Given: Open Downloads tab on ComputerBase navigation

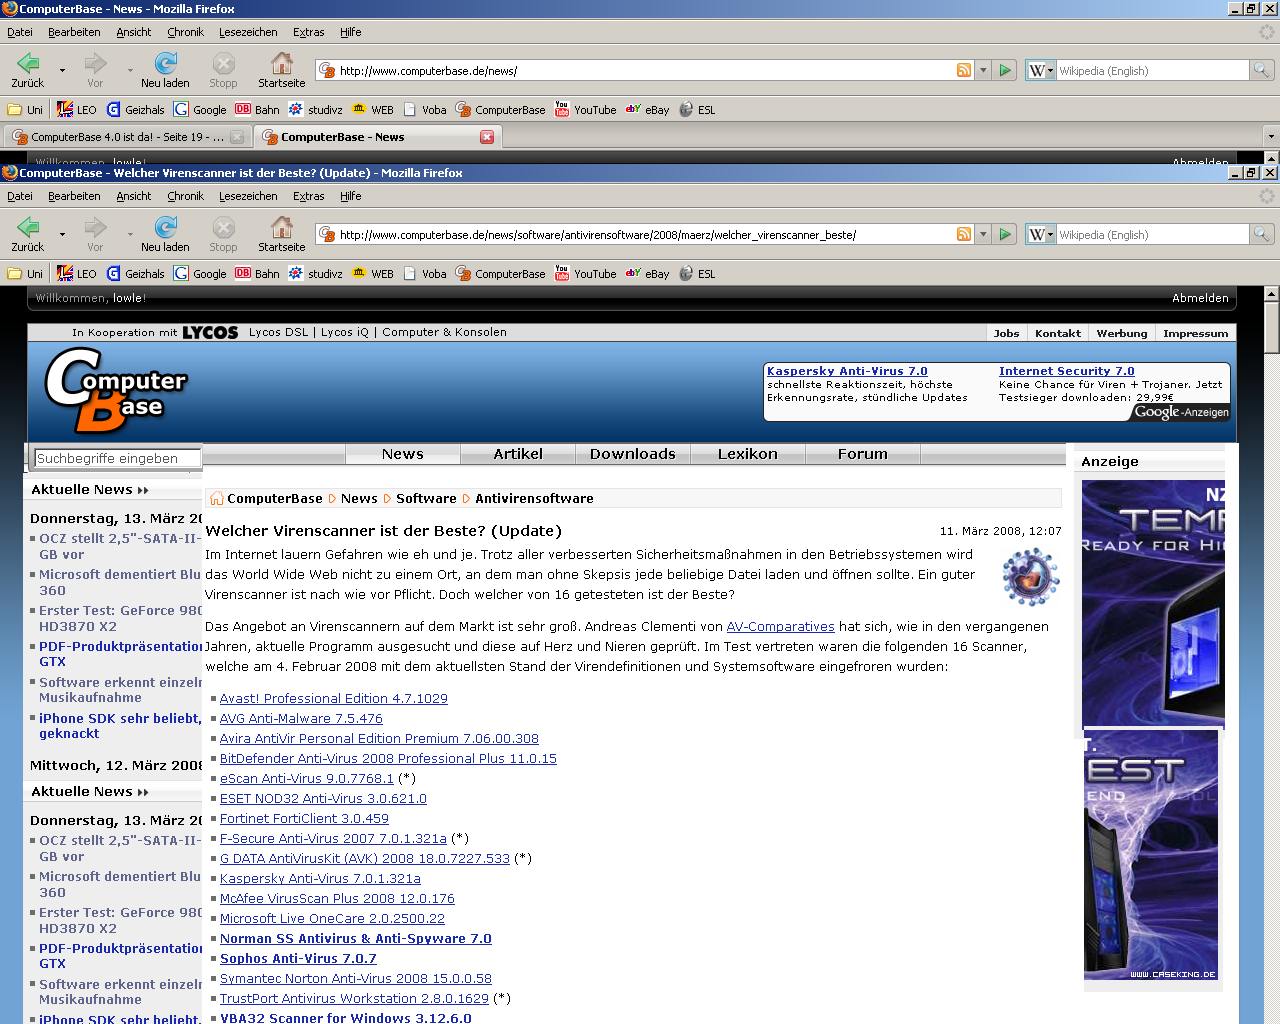Looking at the screenshot, I should coord(633,454).
